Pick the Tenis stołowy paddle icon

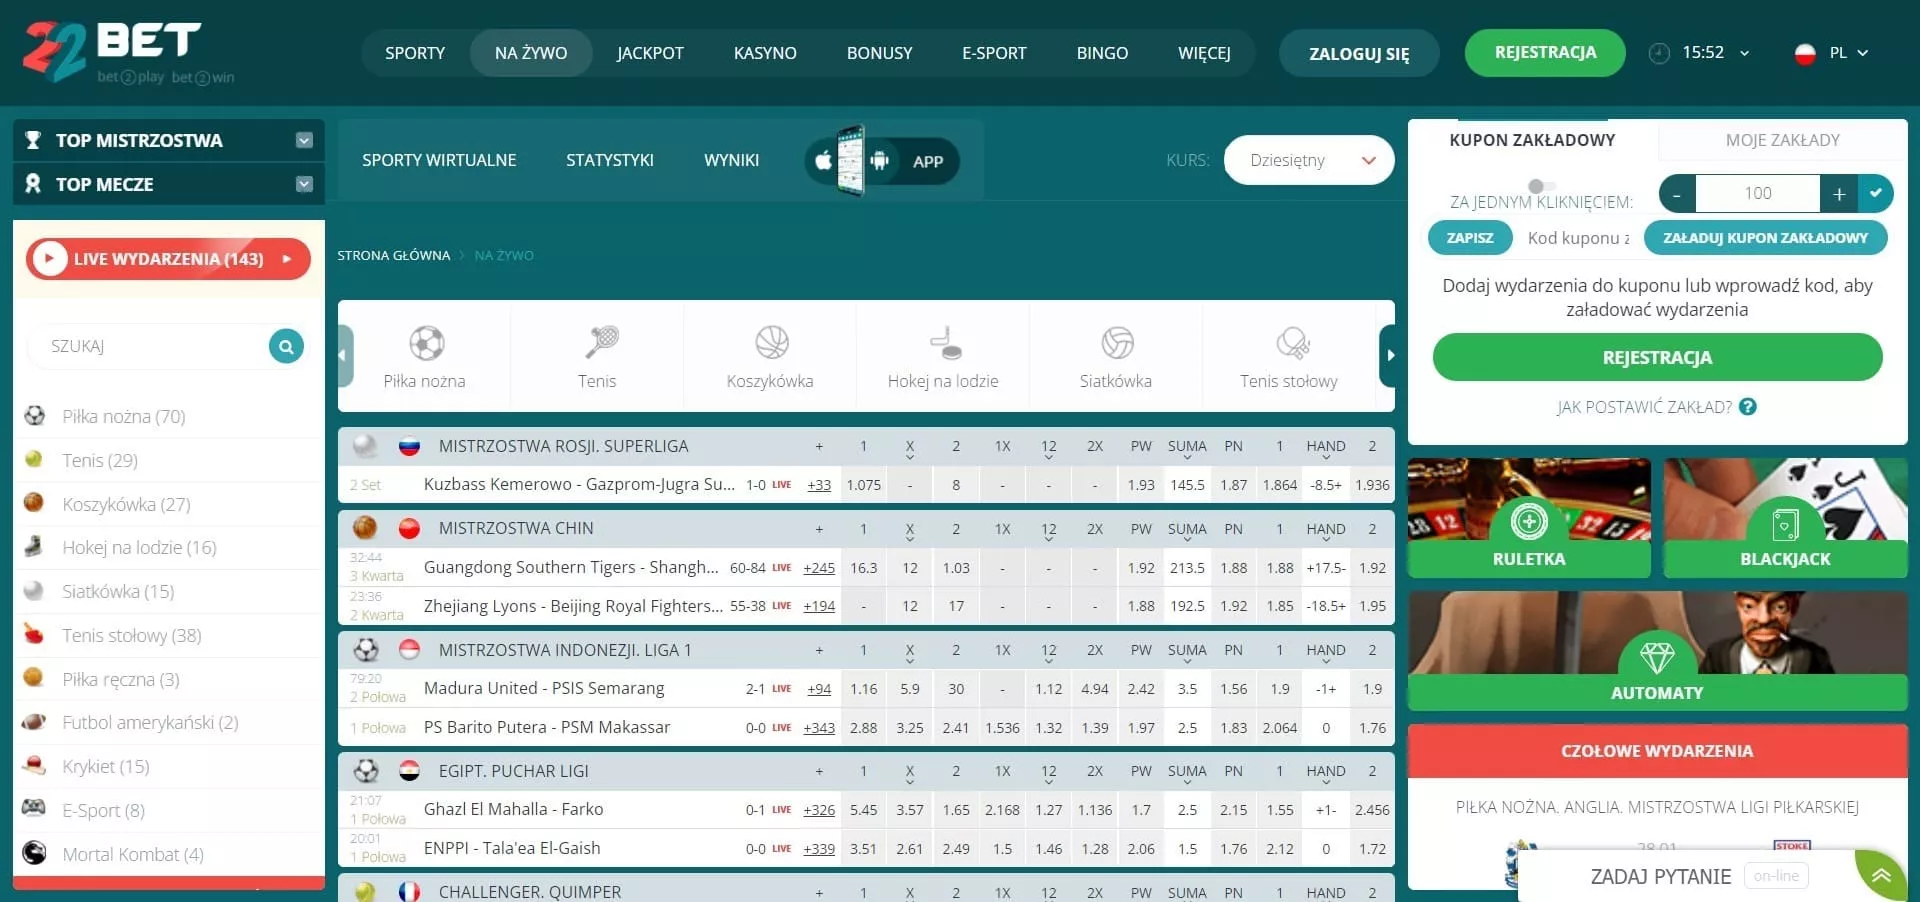[1291, 344]
